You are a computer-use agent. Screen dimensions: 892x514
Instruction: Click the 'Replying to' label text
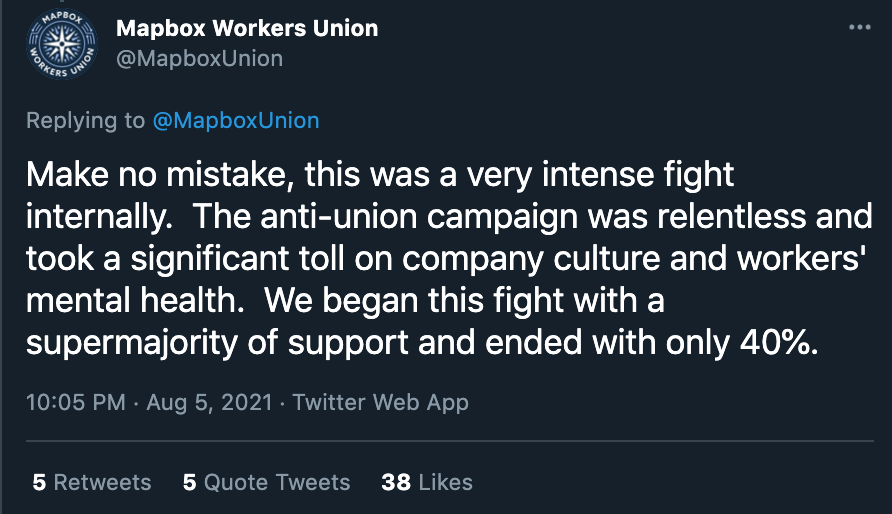point(85,121)
